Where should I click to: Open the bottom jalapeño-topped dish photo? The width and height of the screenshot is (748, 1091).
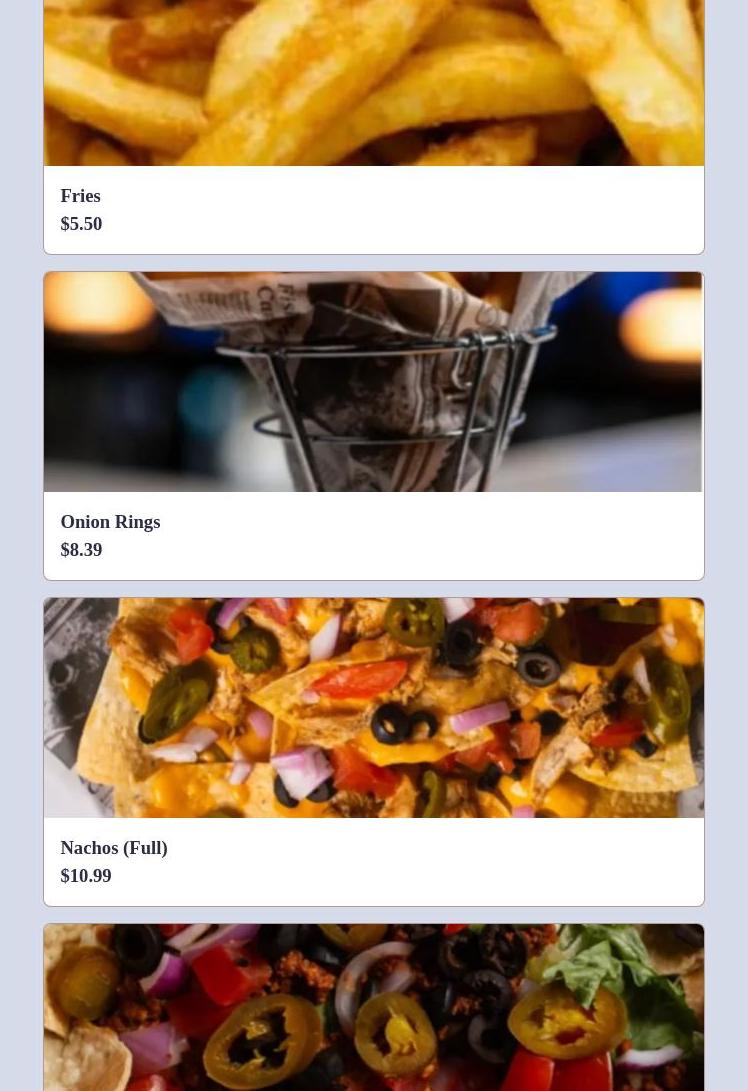coord(374,1008)
